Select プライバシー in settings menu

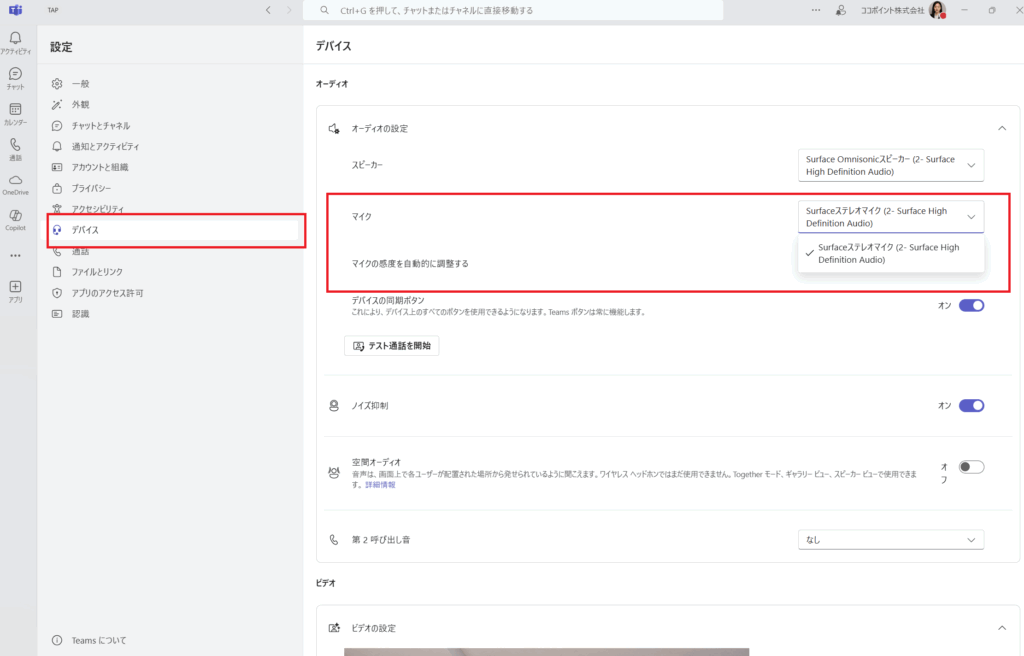point(91,188)
